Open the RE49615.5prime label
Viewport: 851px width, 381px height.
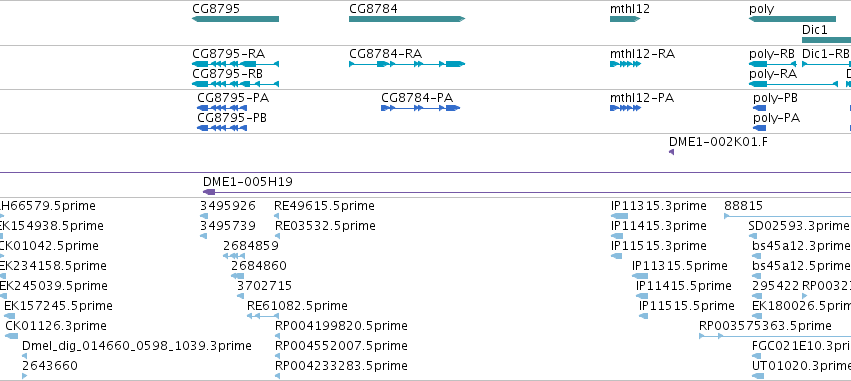click(325, 206)
